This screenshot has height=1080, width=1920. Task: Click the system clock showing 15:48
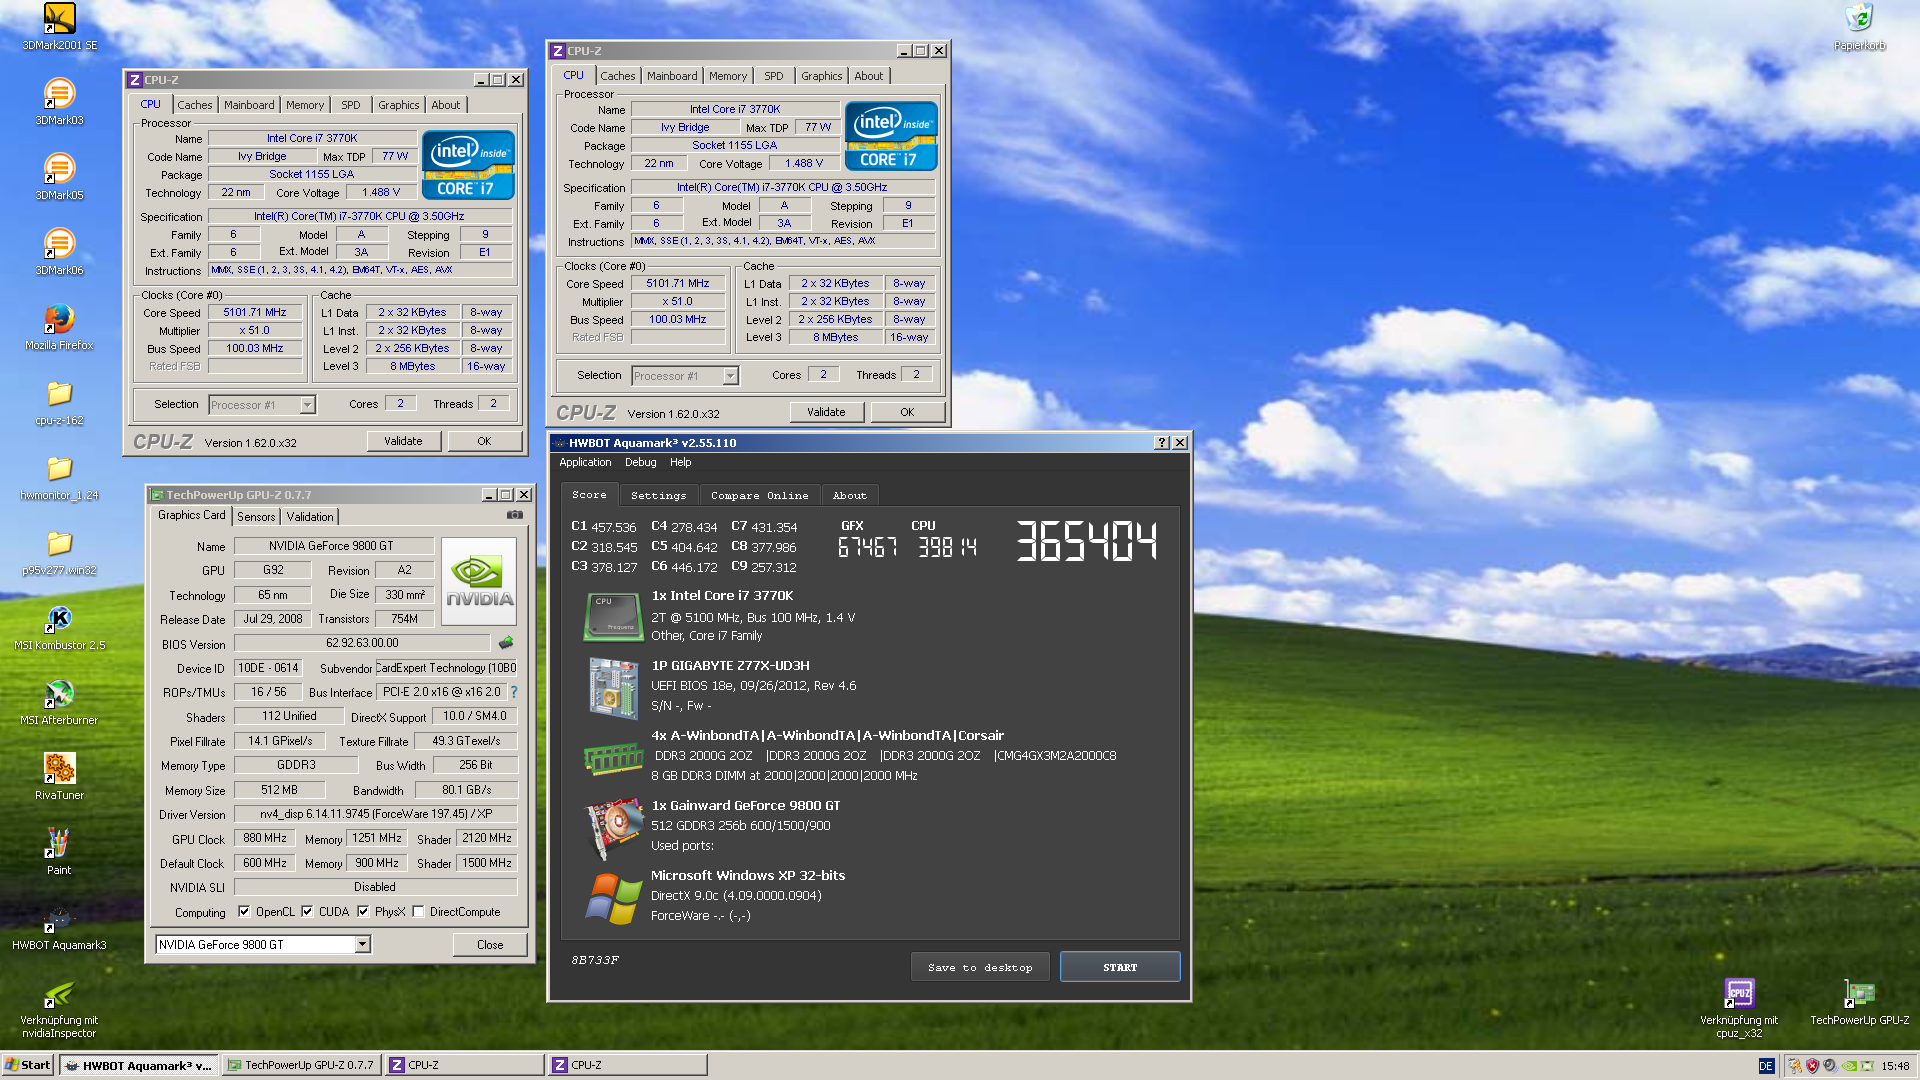click(x=1895, y=1066)
